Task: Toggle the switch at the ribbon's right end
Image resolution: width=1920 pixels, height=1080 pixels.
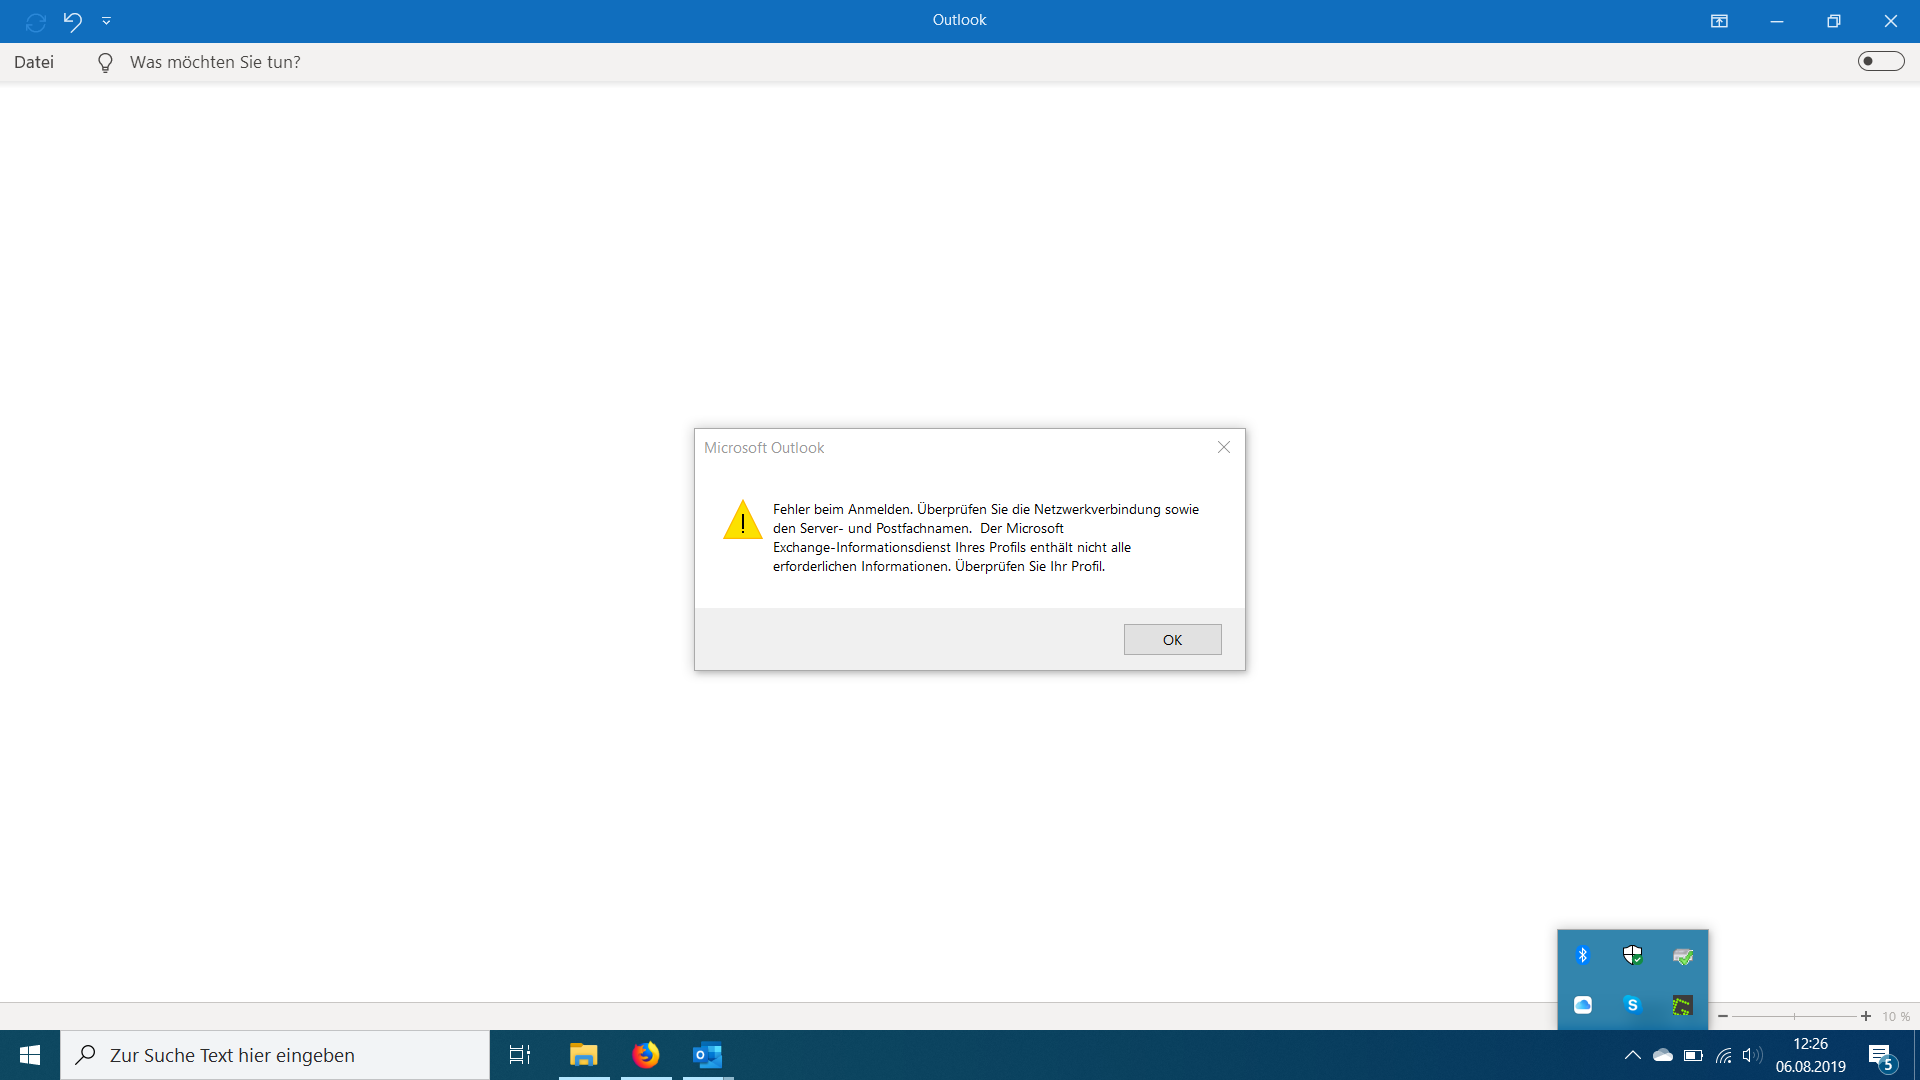Action: click(1881, 61)
